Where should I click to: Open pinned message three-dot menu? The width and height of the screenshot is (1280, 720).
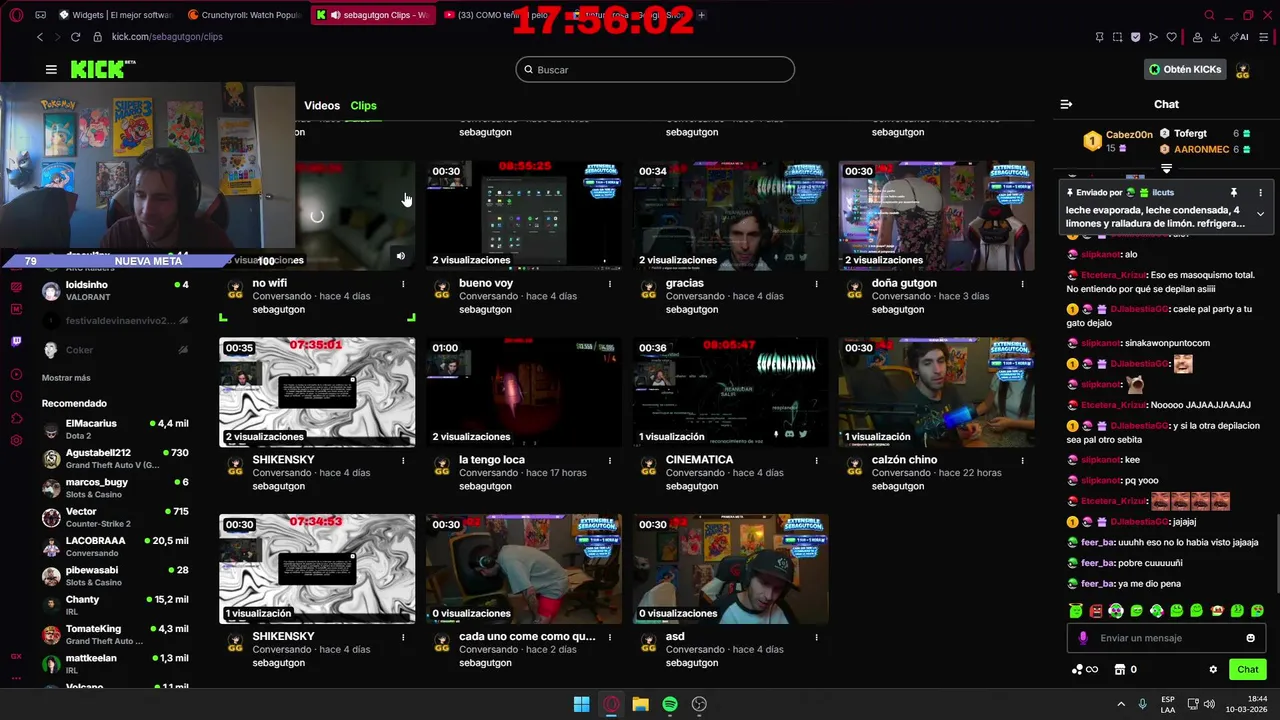(1260, 192)
